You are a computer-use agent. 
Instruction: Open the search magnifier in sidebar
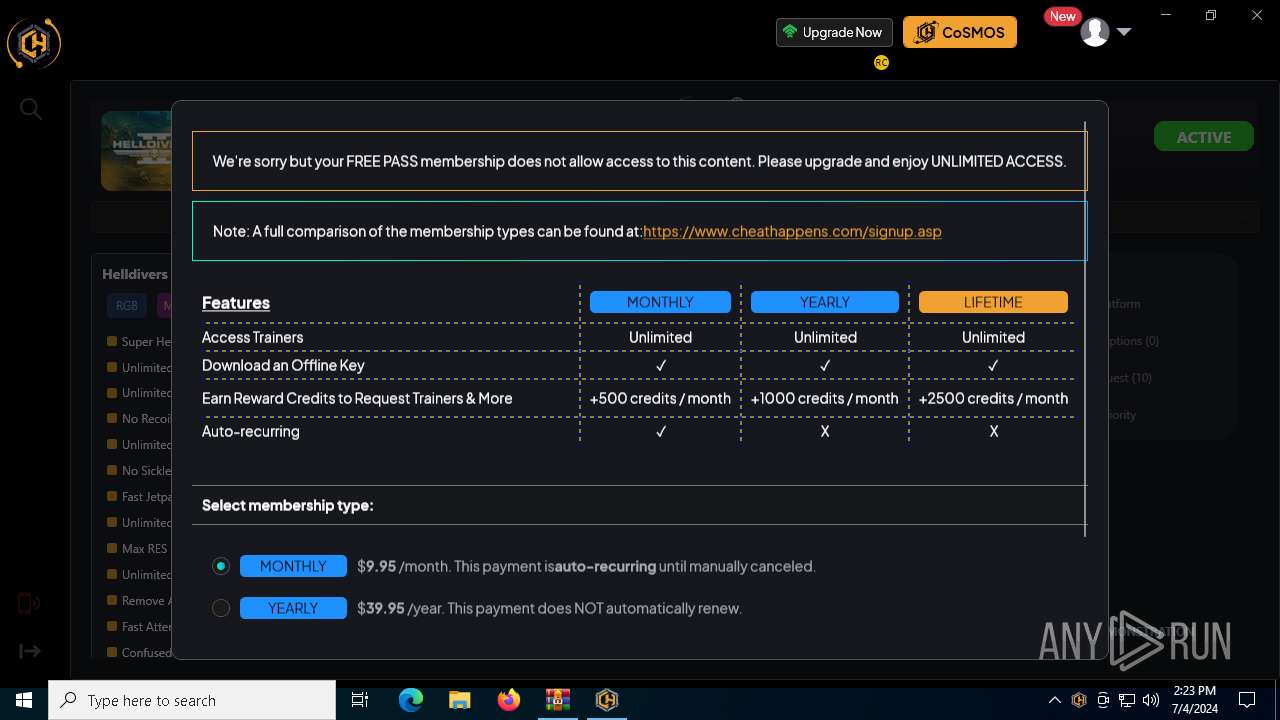(31, 108)
